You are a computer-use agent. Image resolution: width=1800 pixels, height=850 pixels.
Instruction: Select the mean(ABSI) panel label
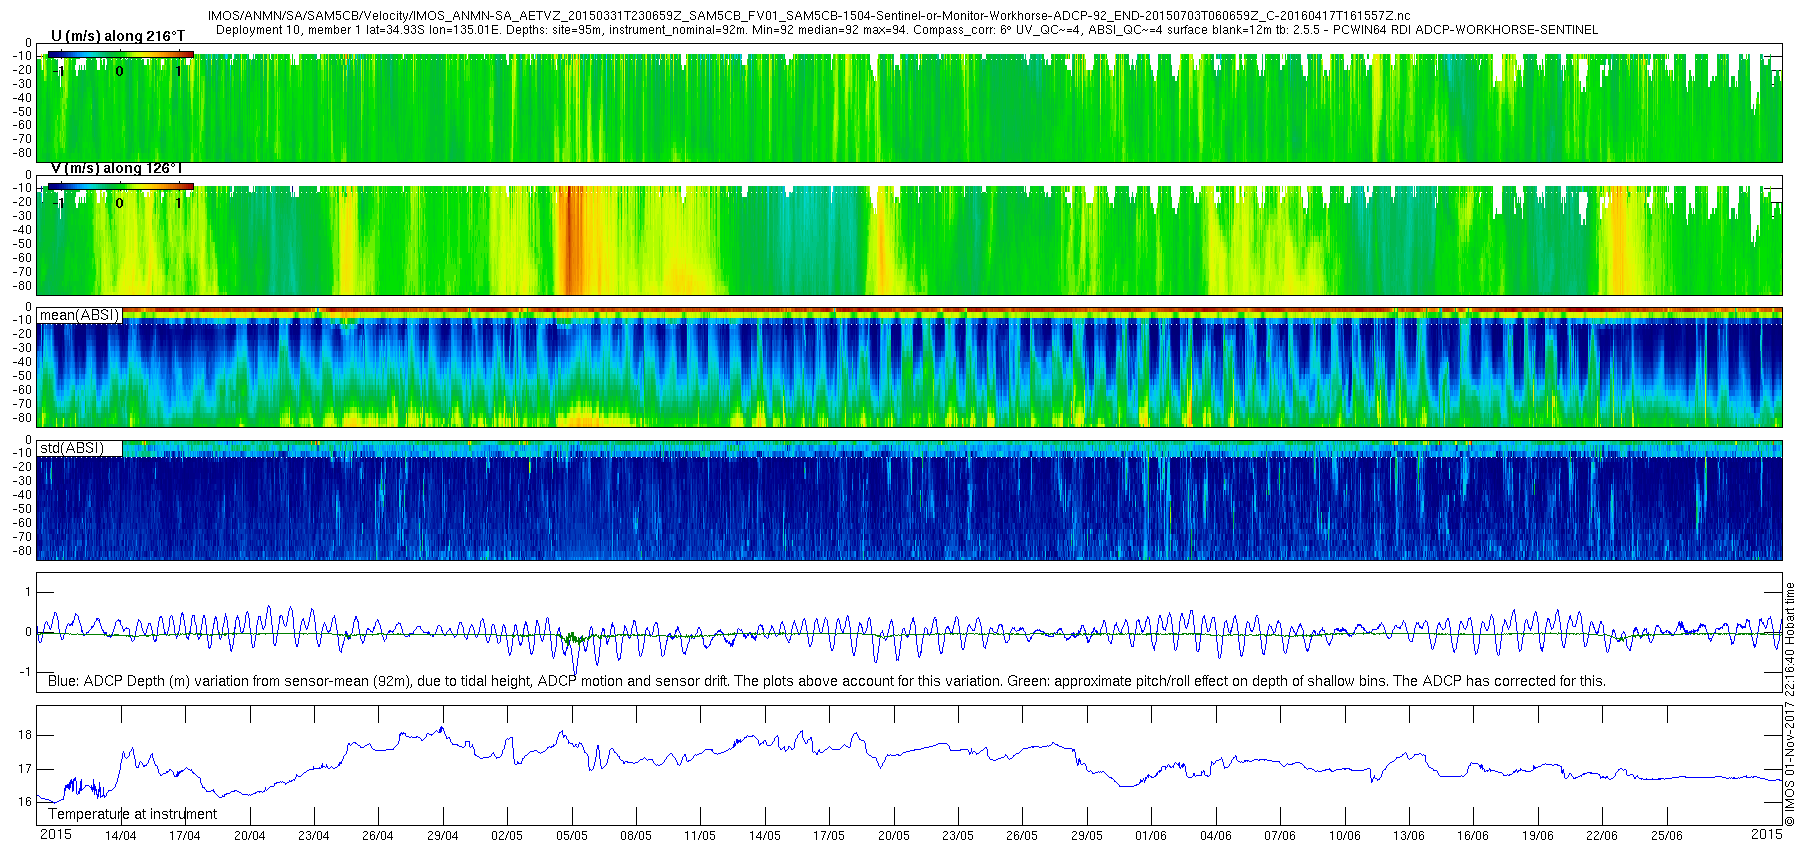click(79, 315)
